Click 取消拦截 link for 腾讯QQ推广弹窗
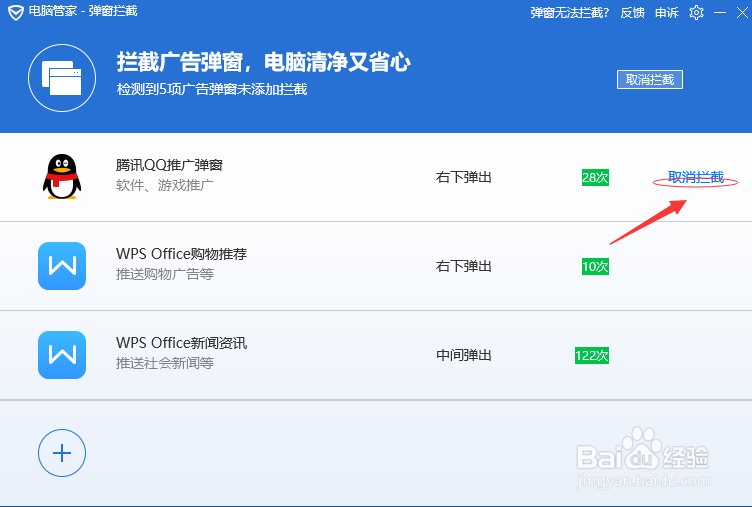Viewport: 752px width, 507px height. pyautogui.click(x=696, y=177)
